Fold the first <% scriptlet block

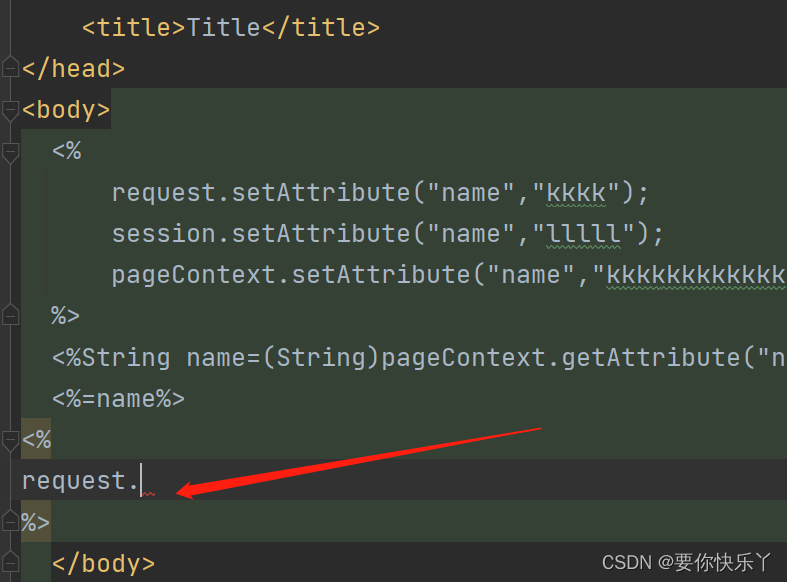point(10,151)
